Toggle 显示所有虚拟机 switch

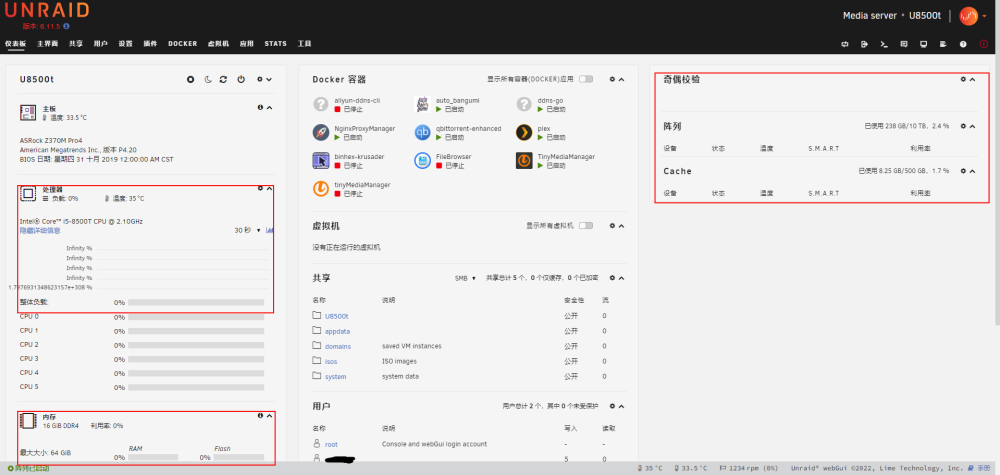point(585,226)
